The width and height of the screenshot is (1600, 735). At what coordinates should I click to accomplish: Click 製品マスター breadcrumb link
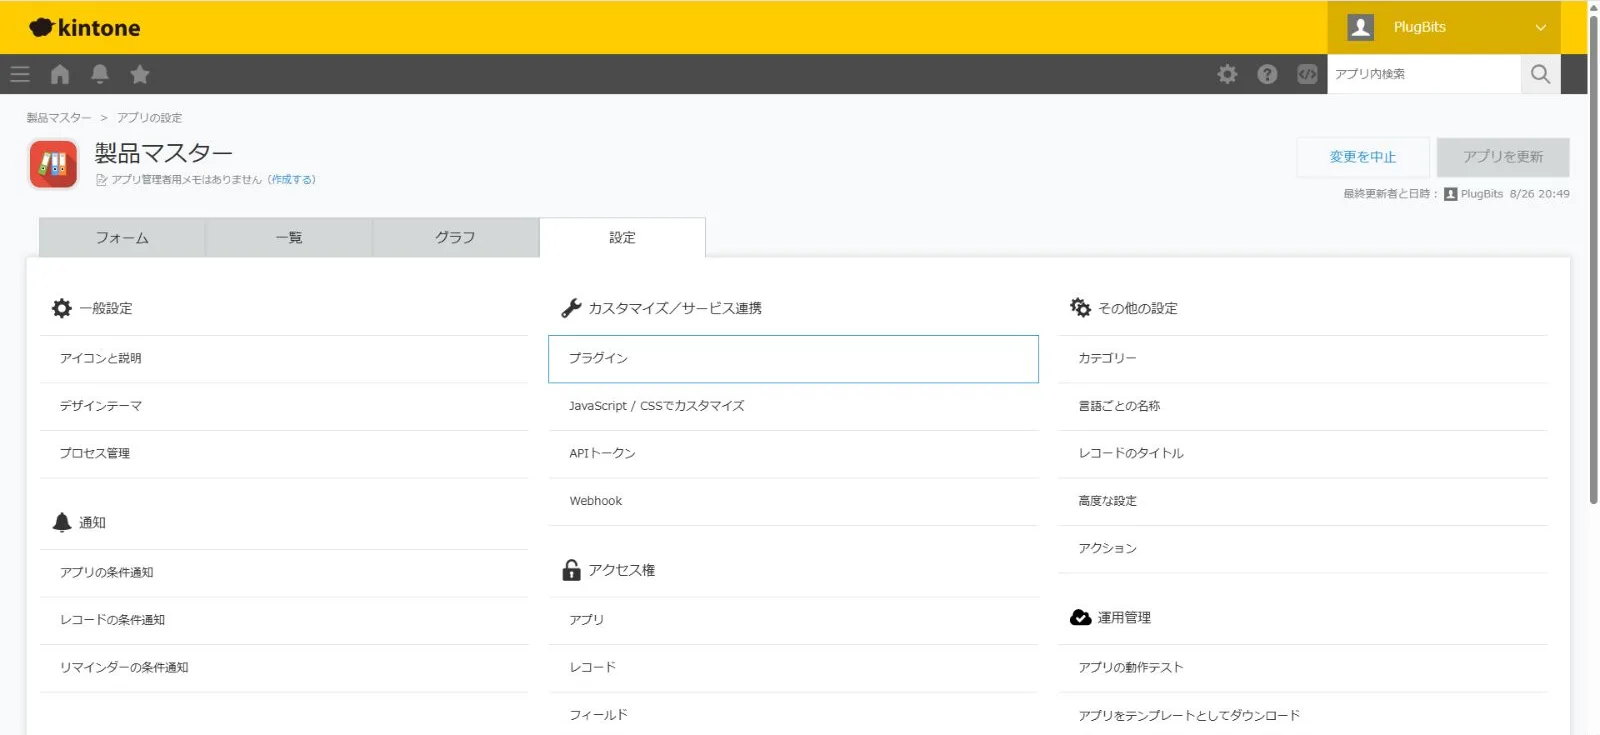[x=59, y=118]
